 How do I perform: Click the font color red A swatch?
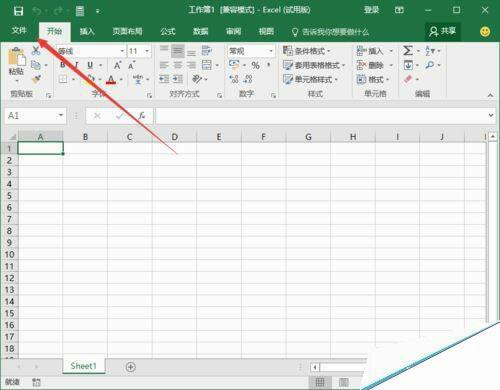[x=111, y=80]
